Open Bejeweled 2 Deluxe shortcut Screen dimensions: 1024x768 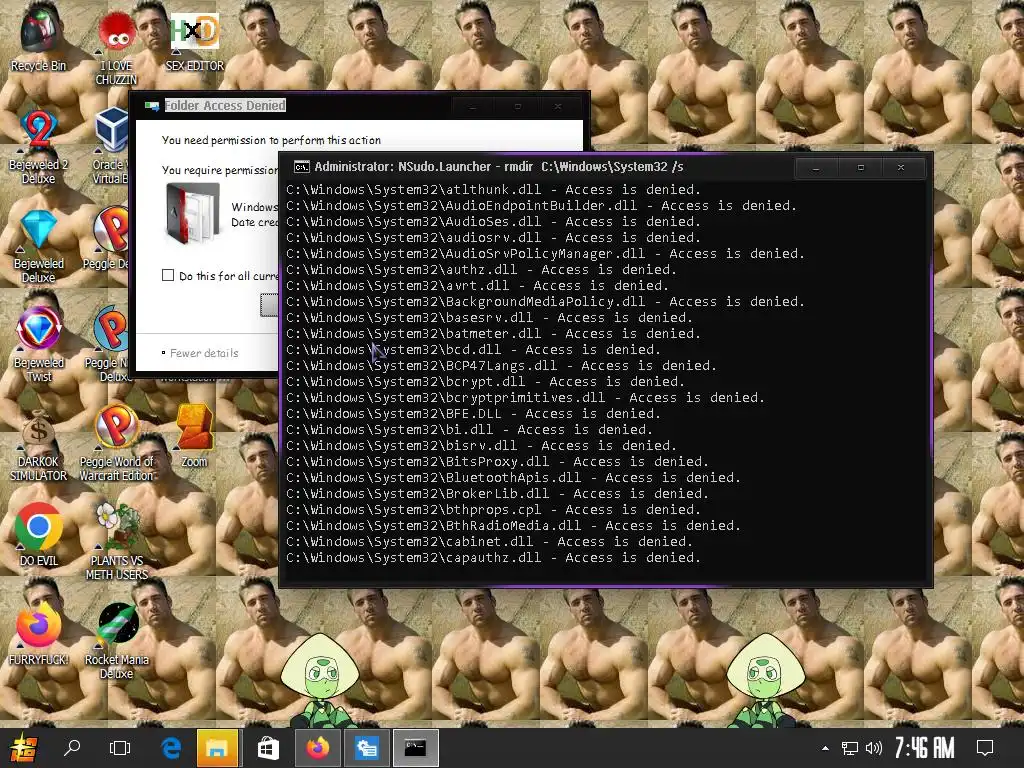(x=39, y=148)
